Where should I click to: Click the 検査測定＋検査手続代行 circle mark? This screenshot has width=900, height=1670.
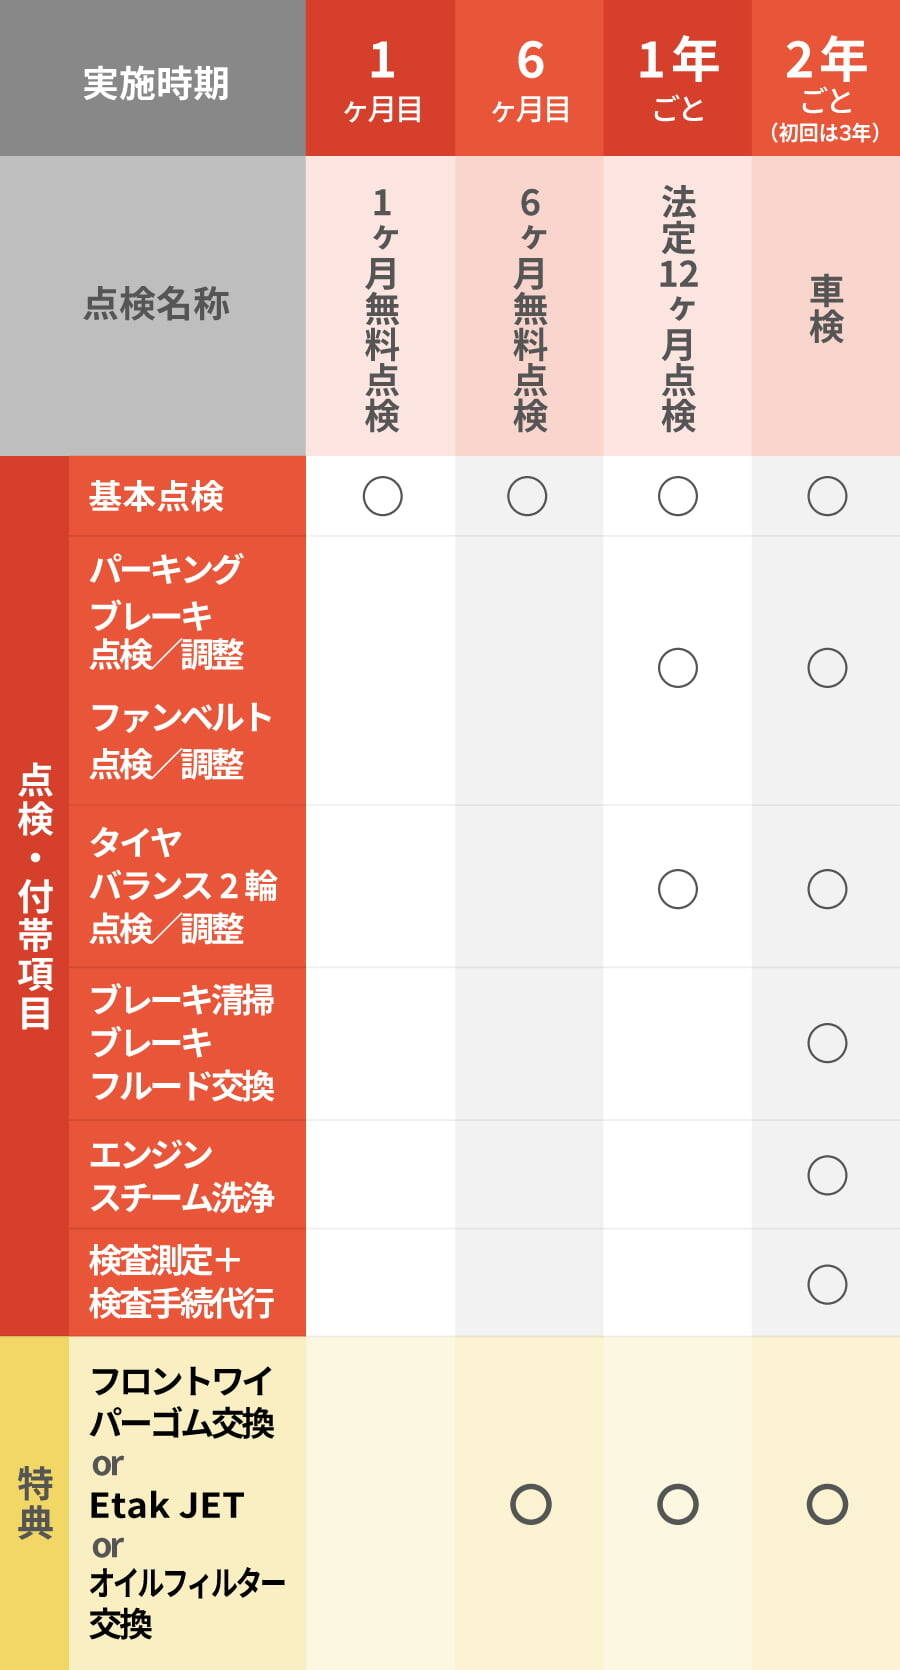pyautogui.click(x=827, y=1284)
